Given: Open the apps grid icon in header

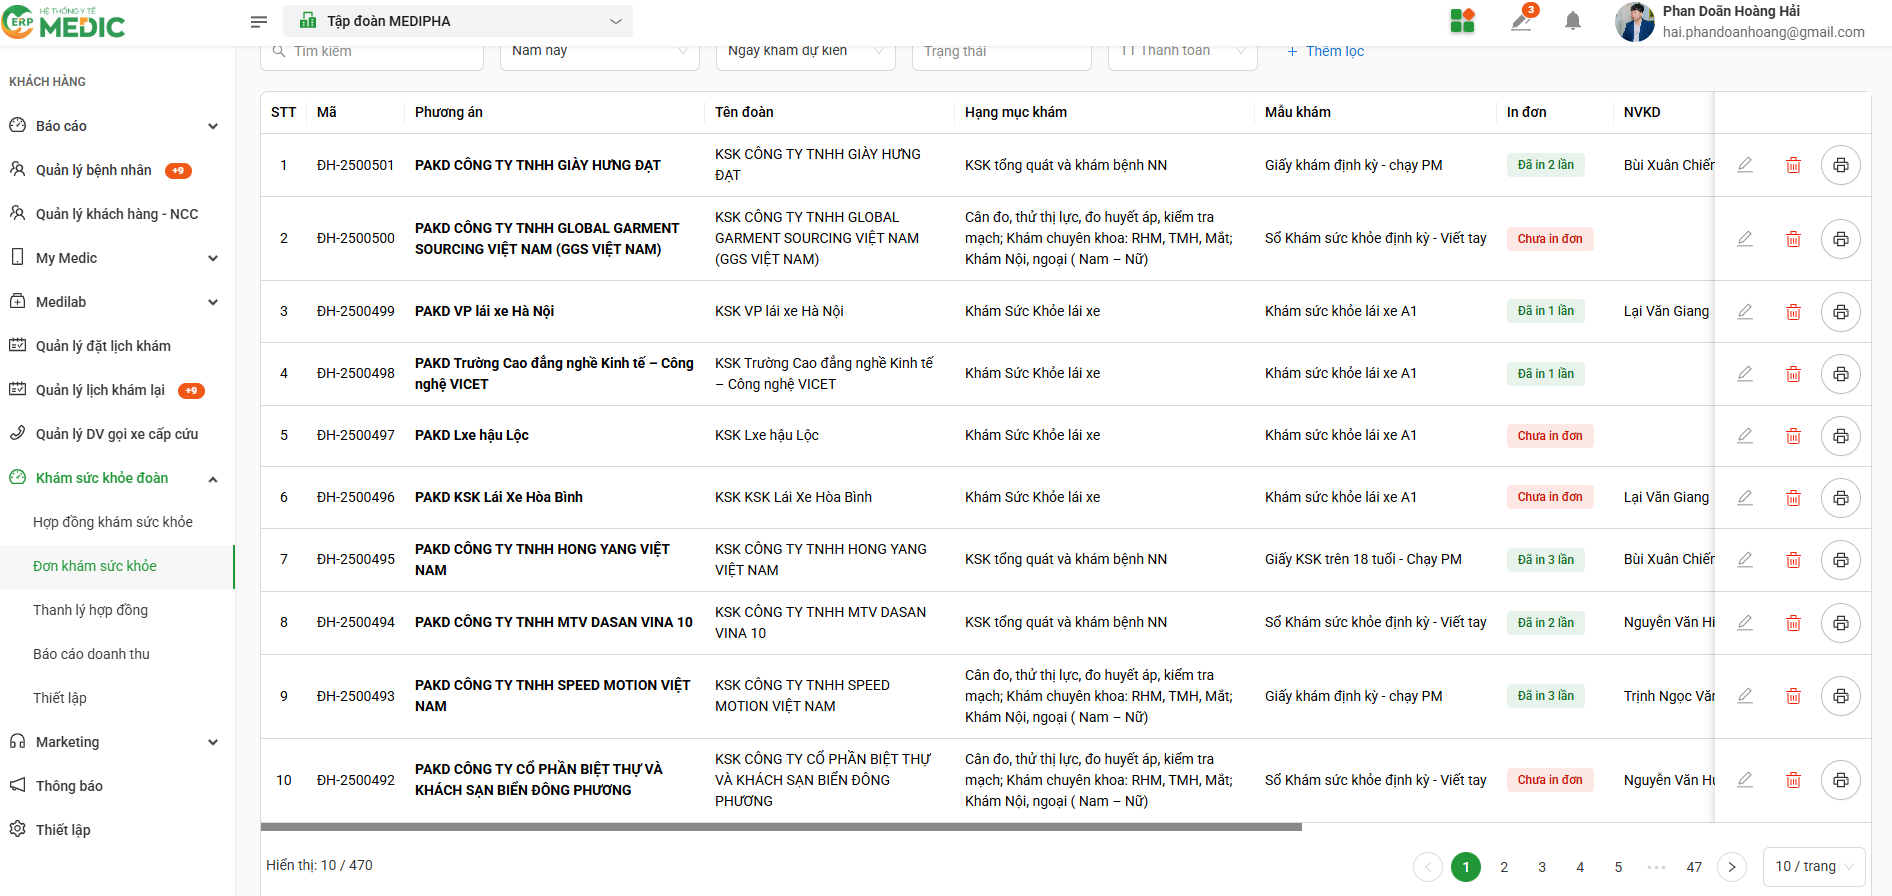Looking at the screenshot, I should point(1462,21).
